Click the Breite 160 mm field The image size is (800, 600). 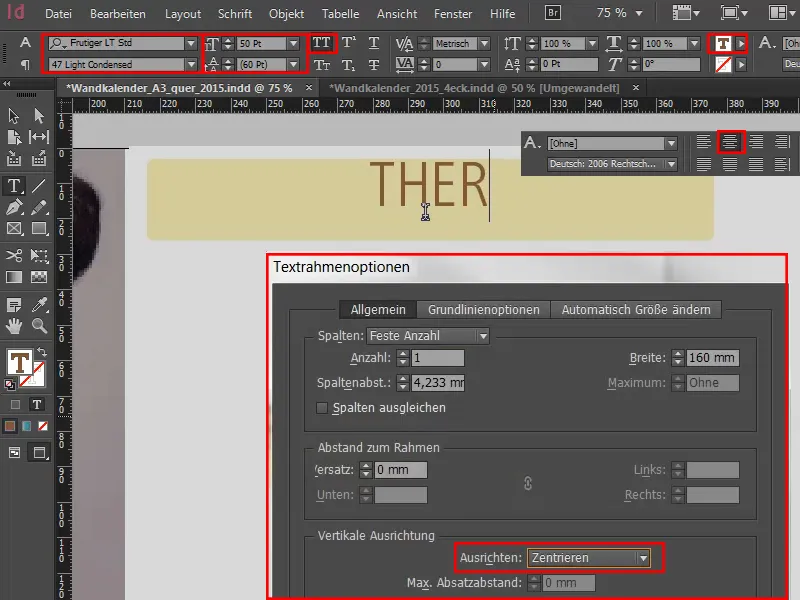[x=712, y=358]
